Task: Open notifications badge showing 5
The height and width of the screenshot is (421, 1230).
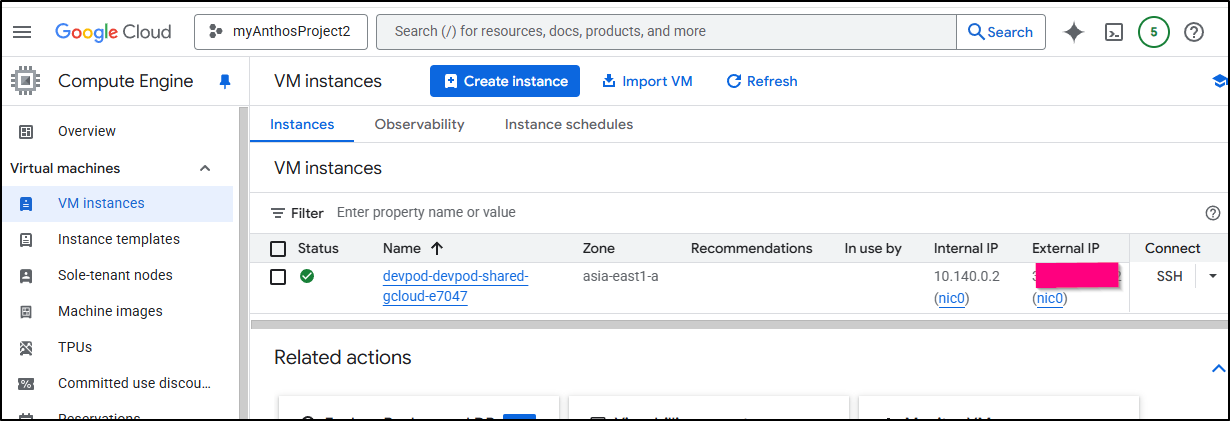Action: click(x=1153, y=32)
